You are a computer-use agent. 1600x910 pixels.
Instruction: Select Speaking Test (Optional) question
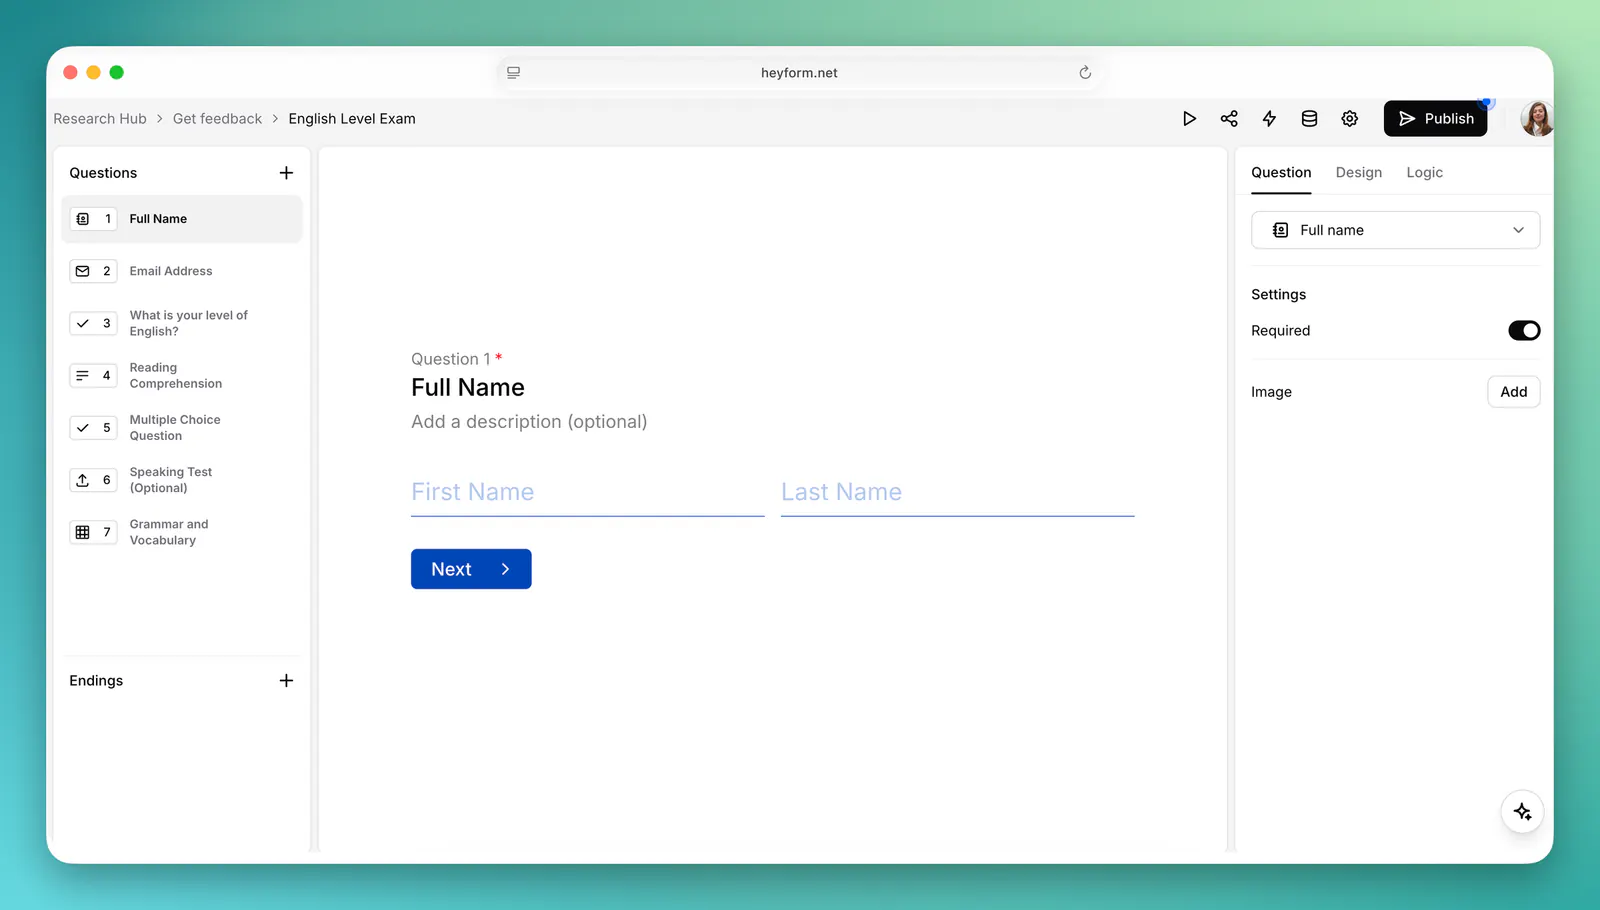tap(182, 480)
